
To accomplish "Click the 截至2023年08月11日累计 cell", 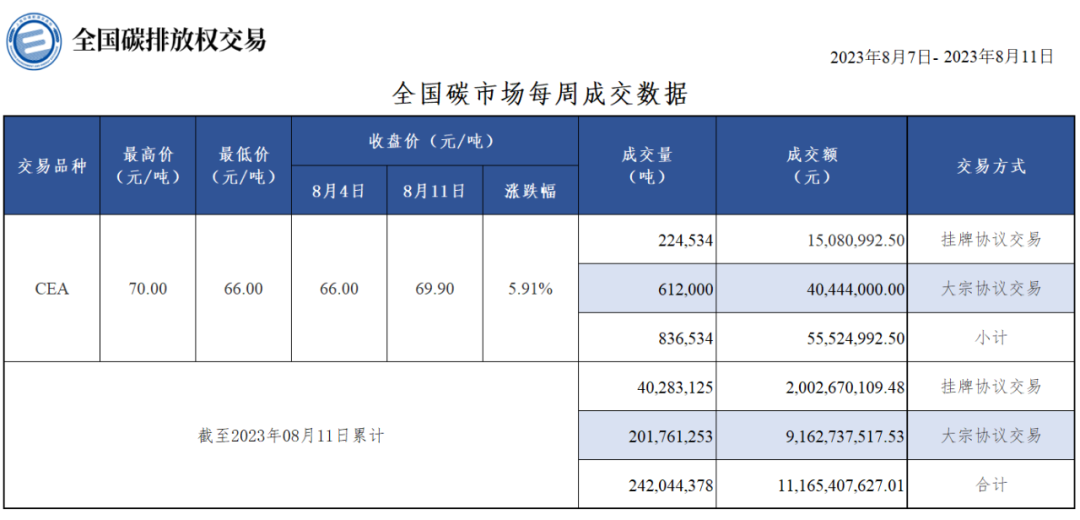I will 291,436.
